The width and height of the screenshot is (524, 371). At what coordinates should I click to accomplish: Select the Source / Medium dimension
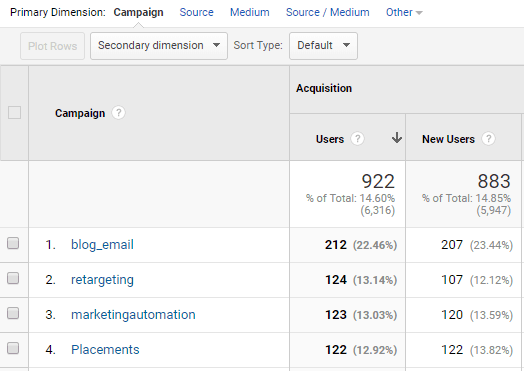(x=328, y=12)
